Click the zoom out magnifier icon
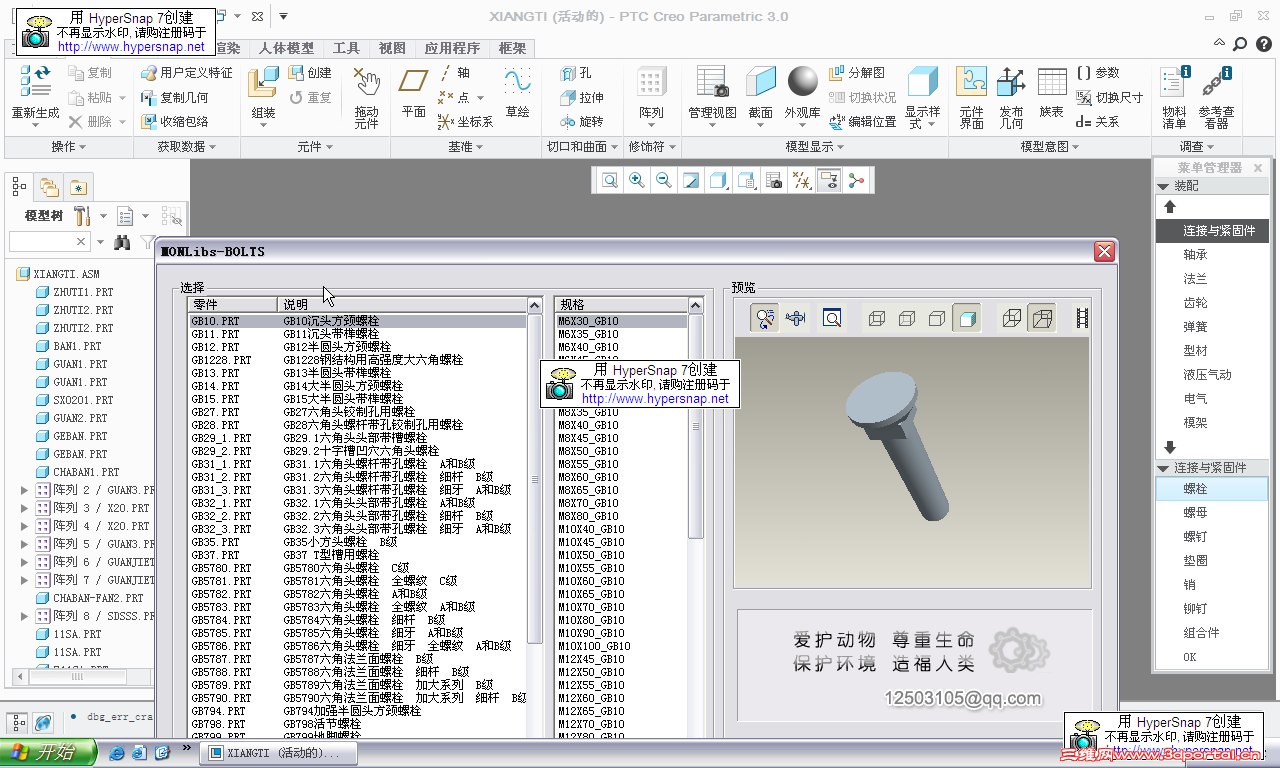This screenshot has height=768, width=1280. point(663,180)
